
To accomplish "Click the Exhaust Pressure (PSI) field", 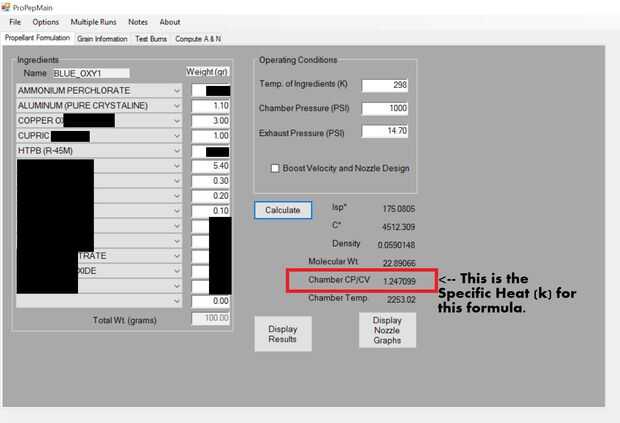I will pos(385,131).
